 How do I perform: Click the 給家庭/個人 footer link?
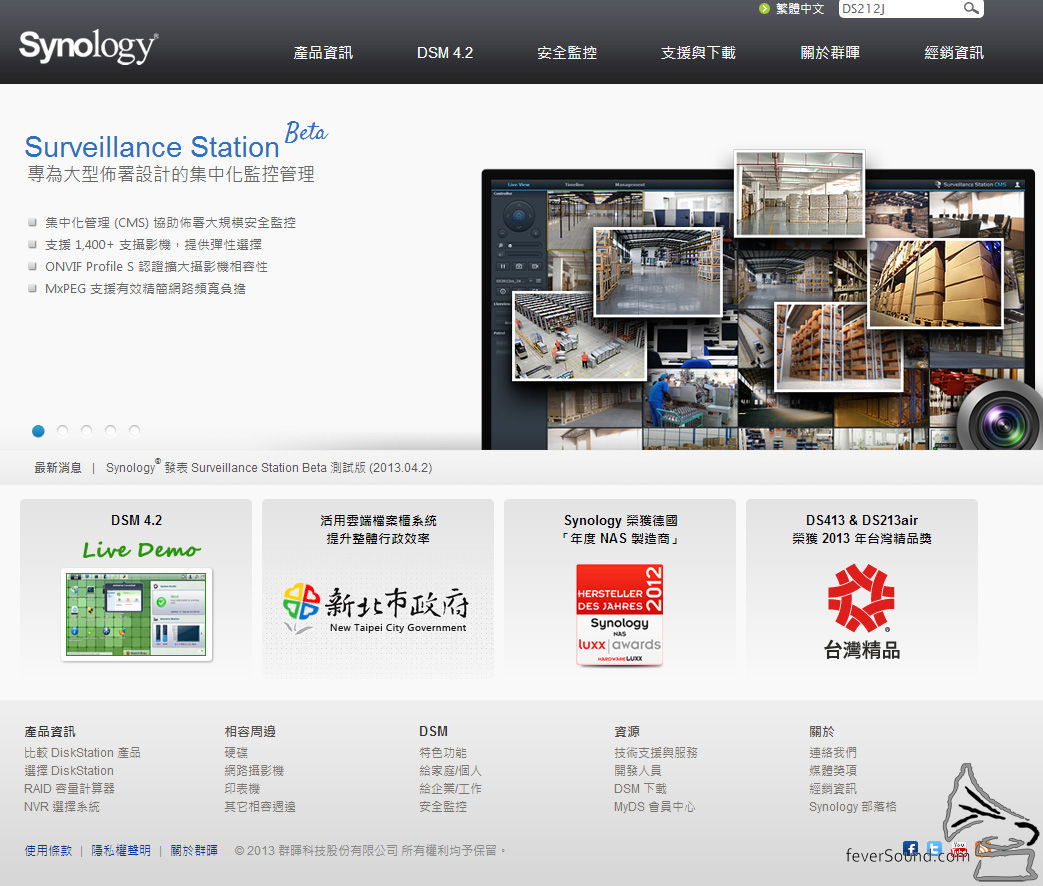450,770
